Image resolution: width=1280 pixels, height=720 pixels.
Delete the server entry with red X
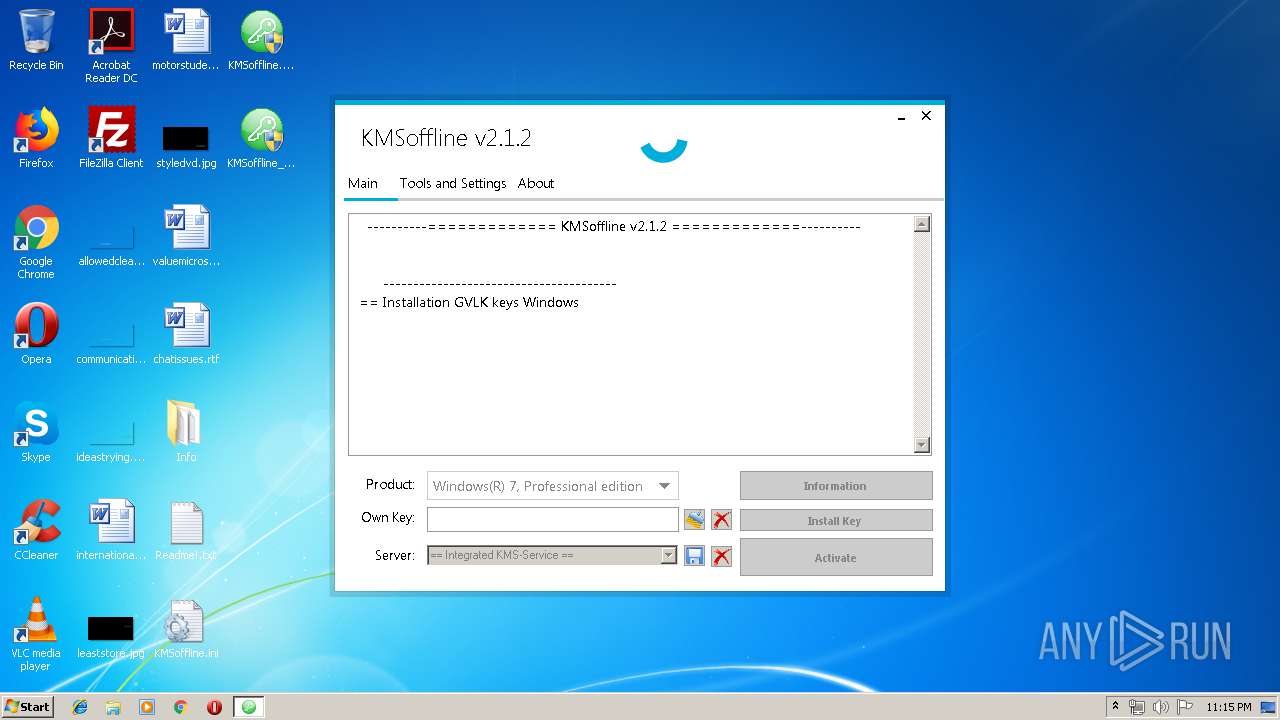(721, 556)
